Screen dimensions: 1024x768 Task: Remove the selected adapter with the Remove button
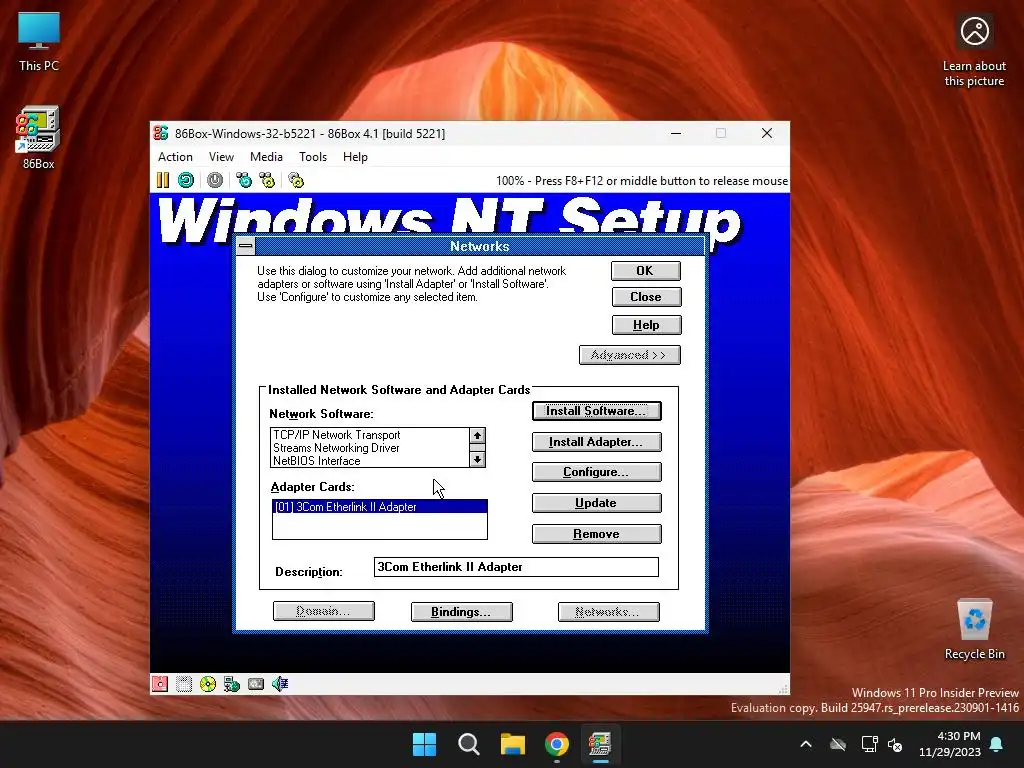point(596,534)
